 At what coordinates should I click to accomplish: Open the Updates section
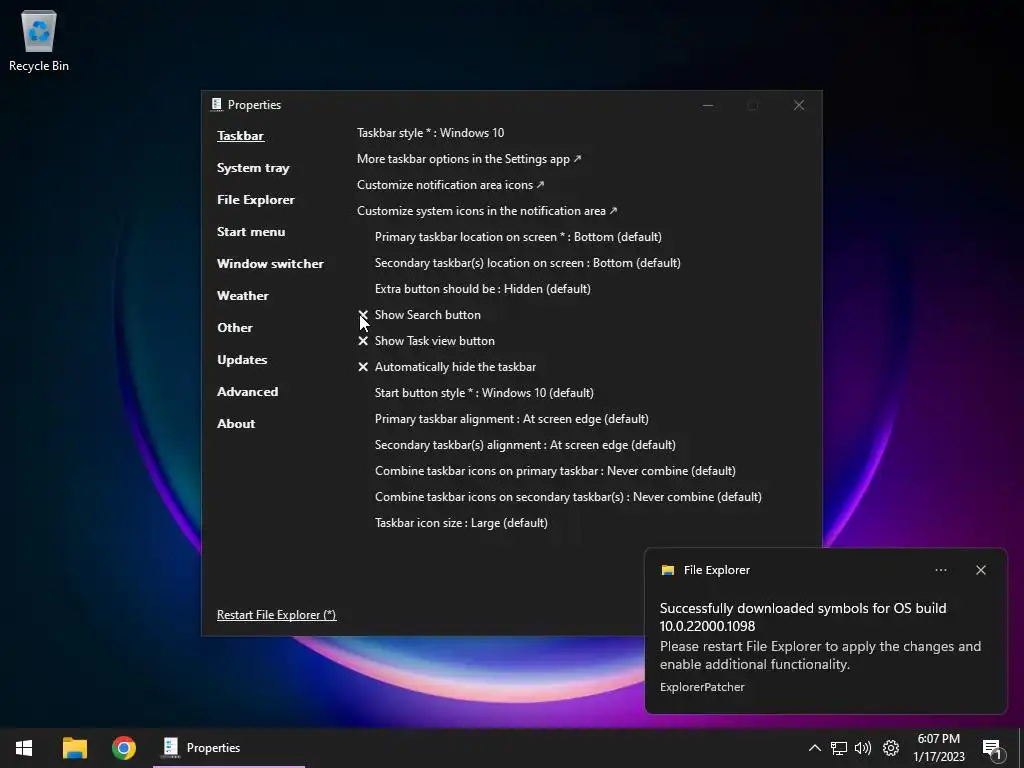click(242, 360)
